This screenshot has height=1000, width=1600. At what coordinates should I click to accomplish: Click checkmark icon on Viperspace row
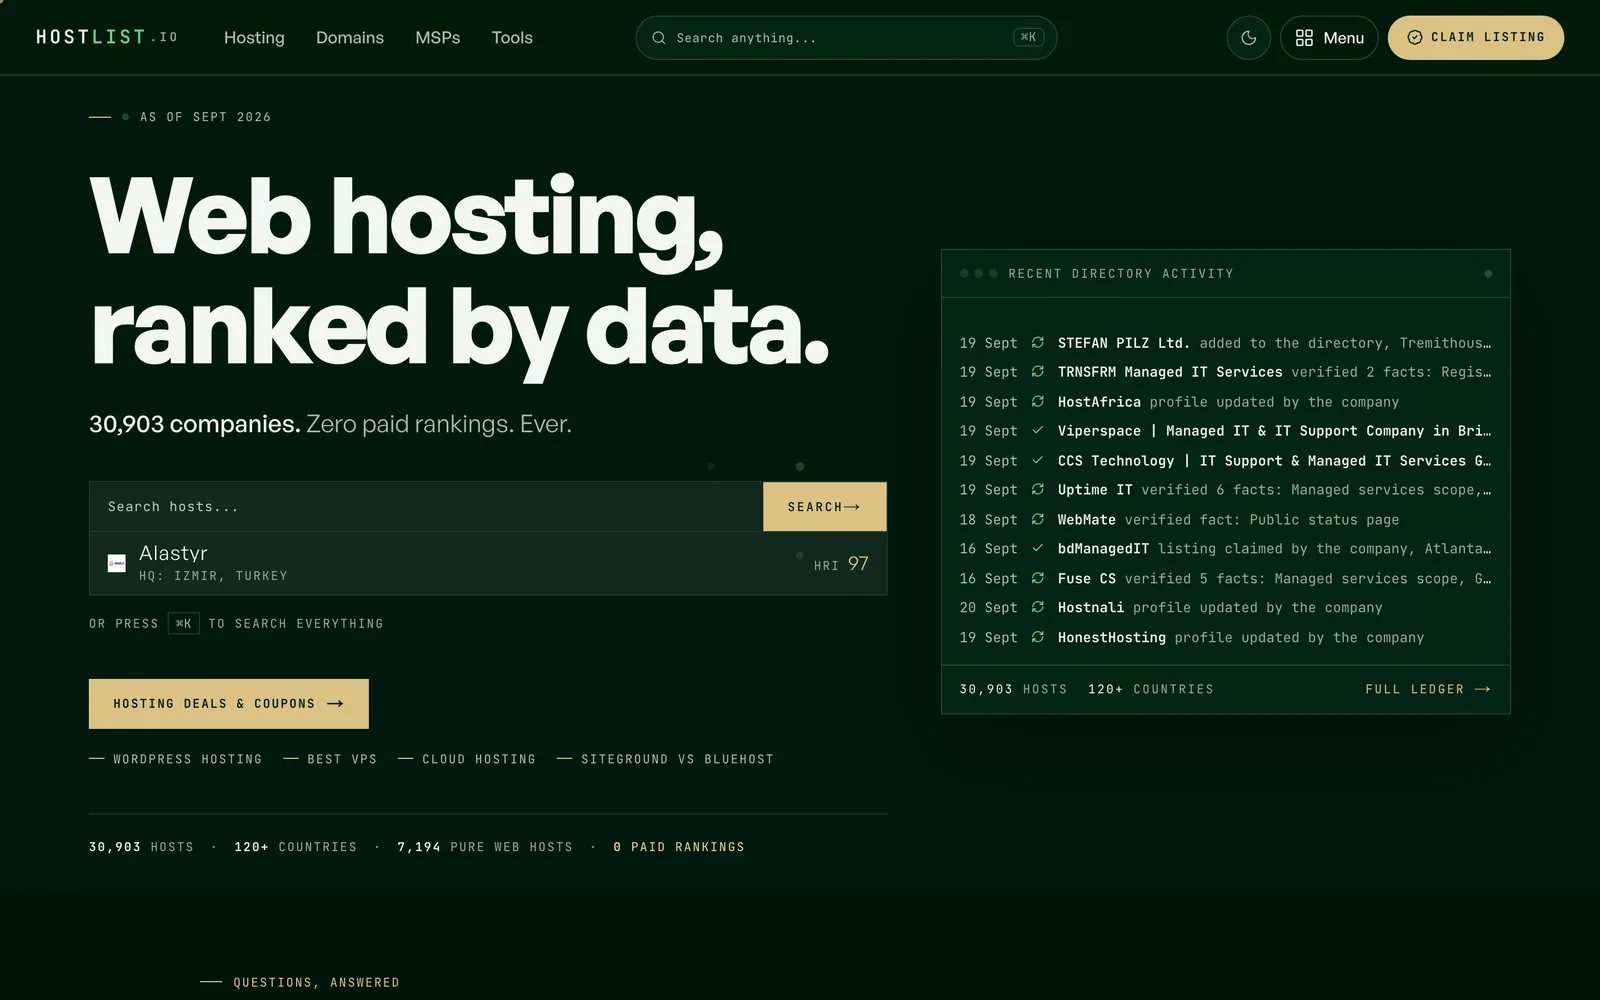point(1038,431)
